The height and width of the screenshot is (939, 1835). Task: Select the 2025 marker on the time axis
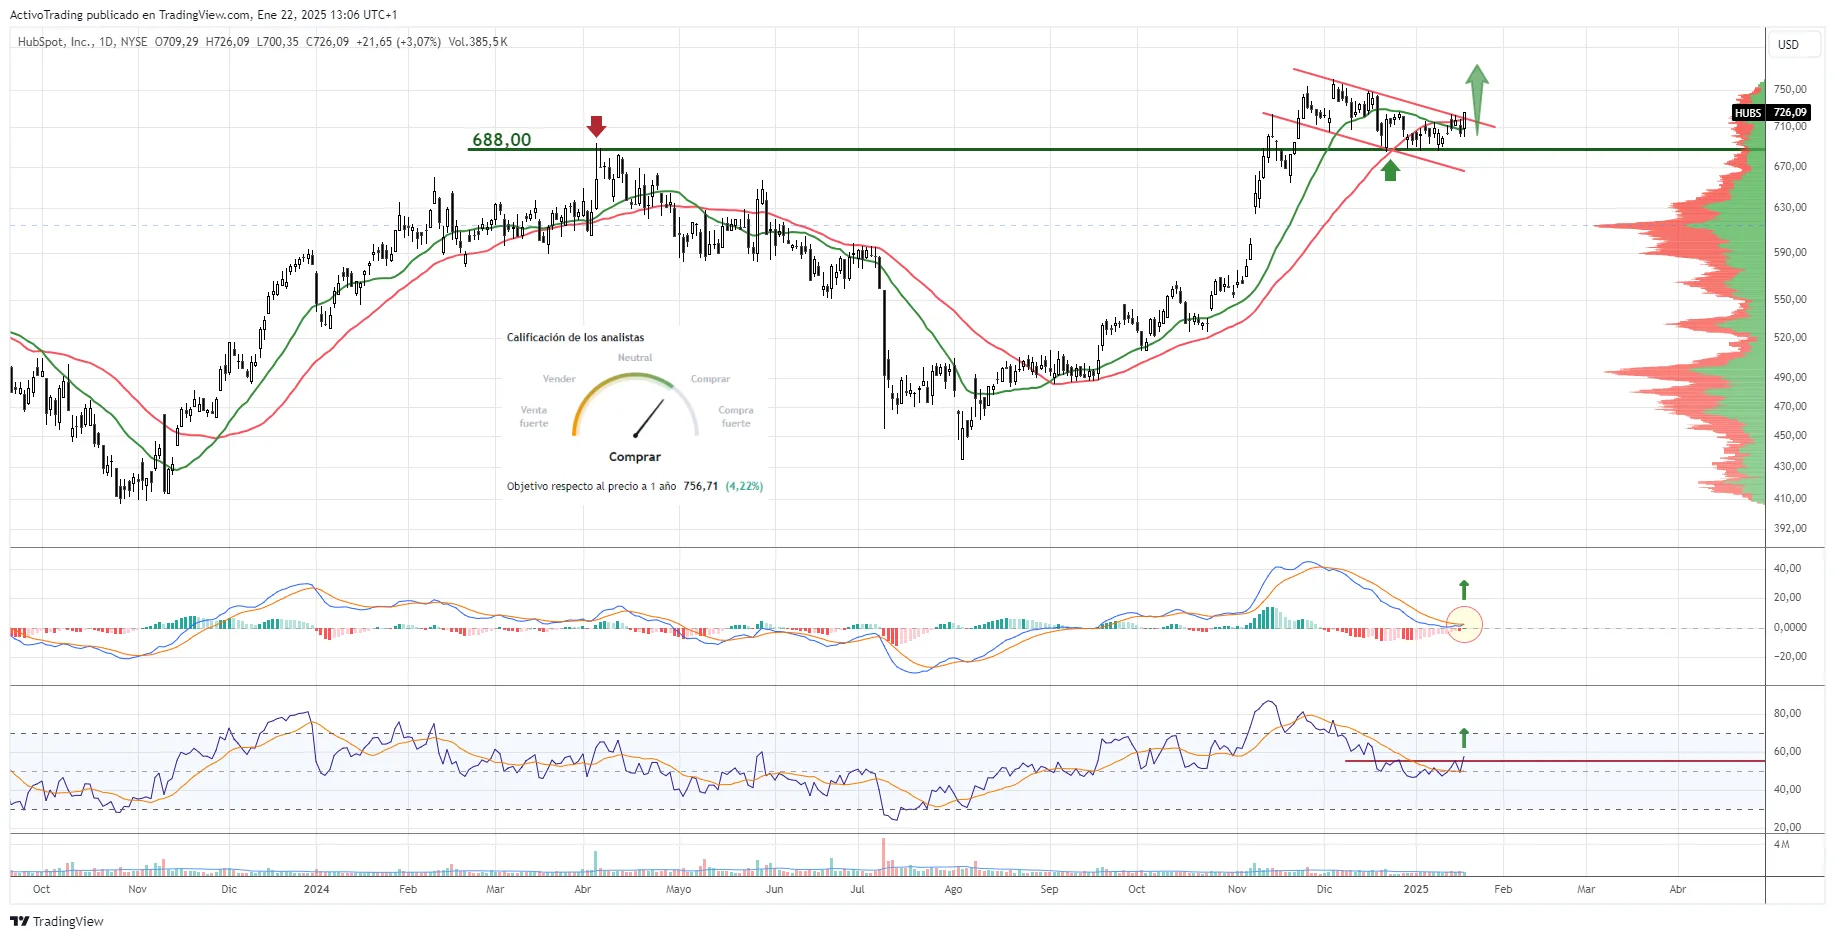1416,889
